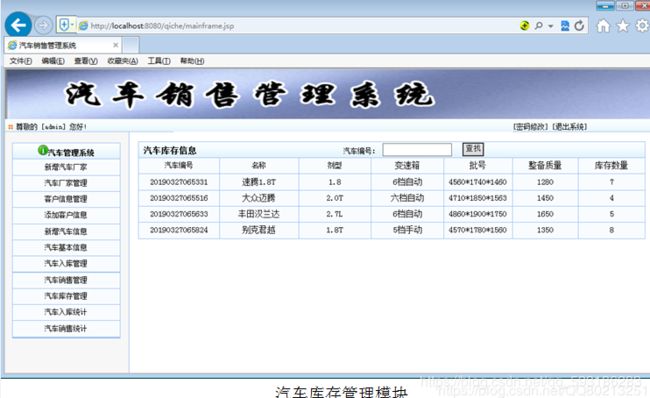Close the 汽车销售管理系统 browser tab

(116, 45)
